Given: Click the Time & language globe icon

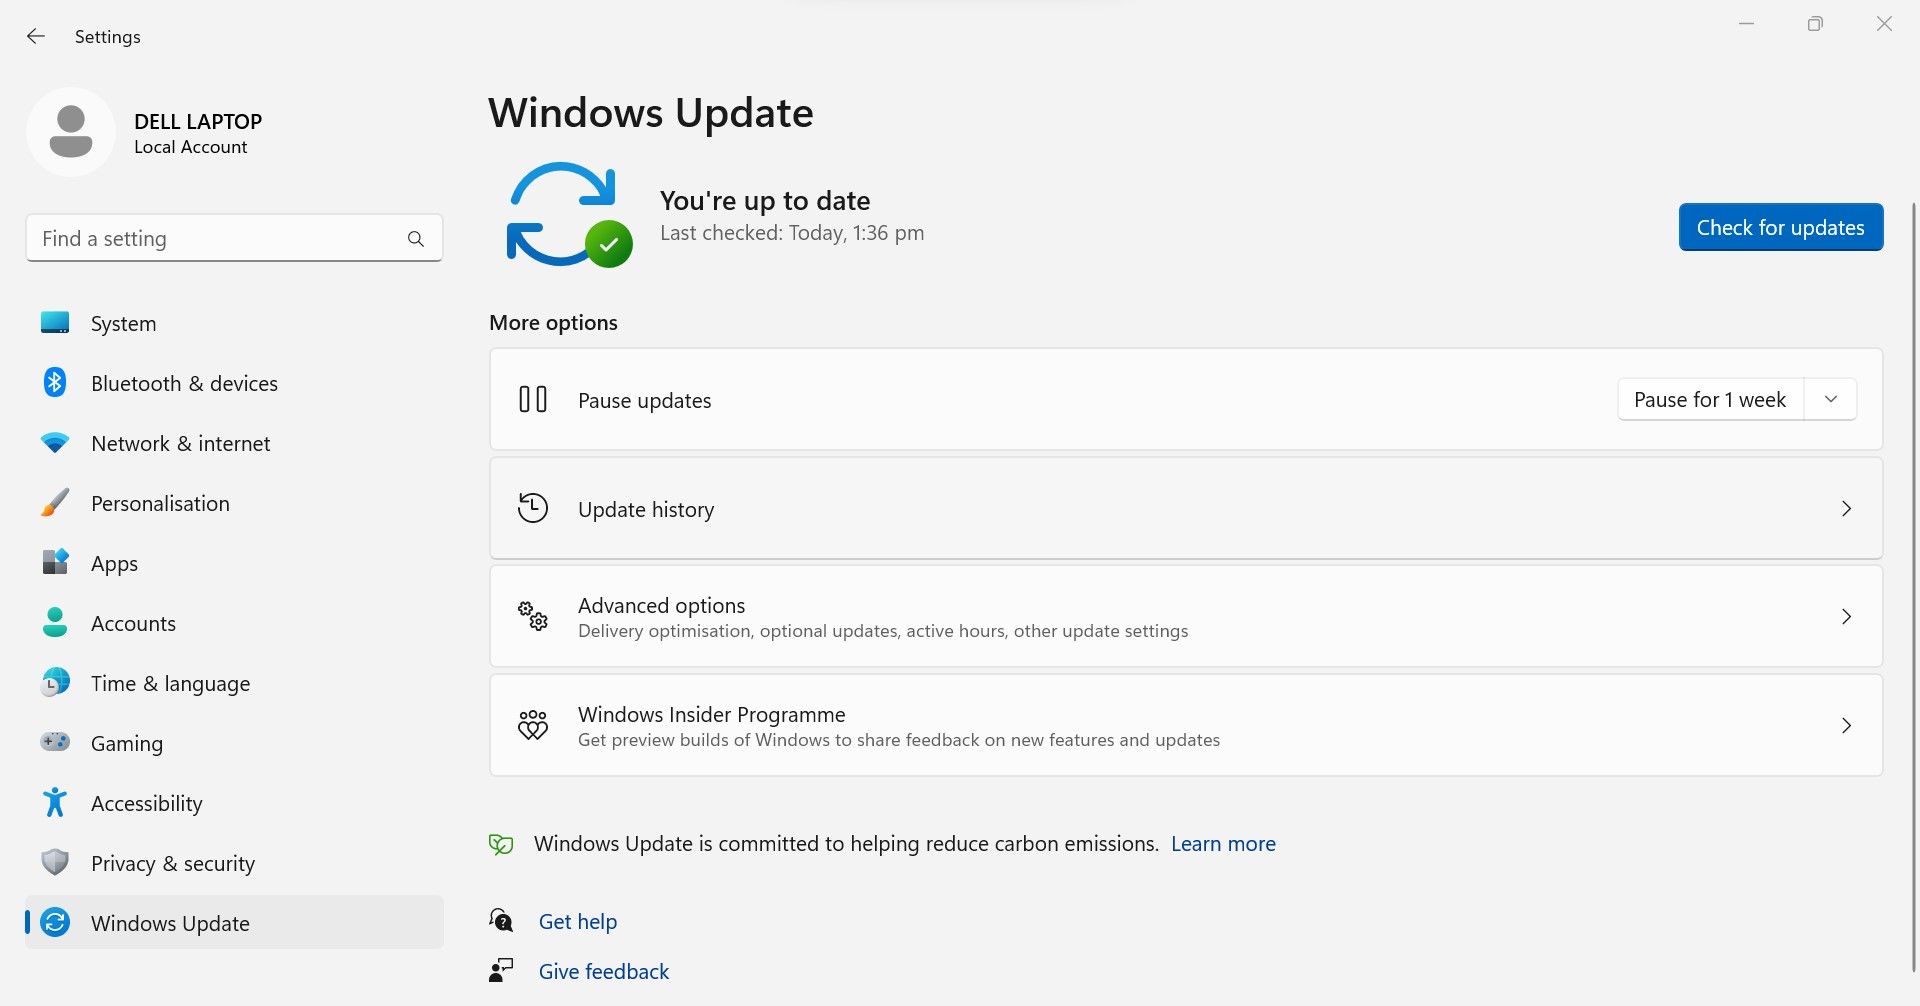Looking at the screenshot, I should click(x=55, y=682).
